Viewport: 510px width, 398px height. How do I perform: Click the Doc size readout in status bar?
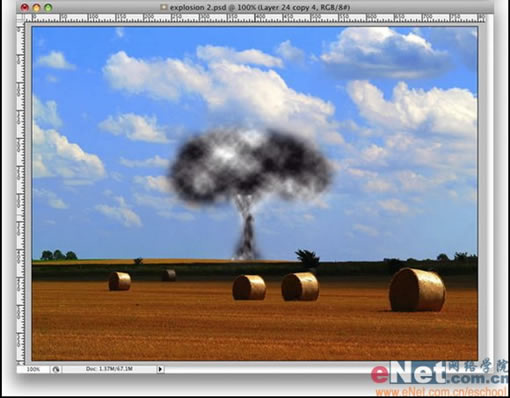109,369
